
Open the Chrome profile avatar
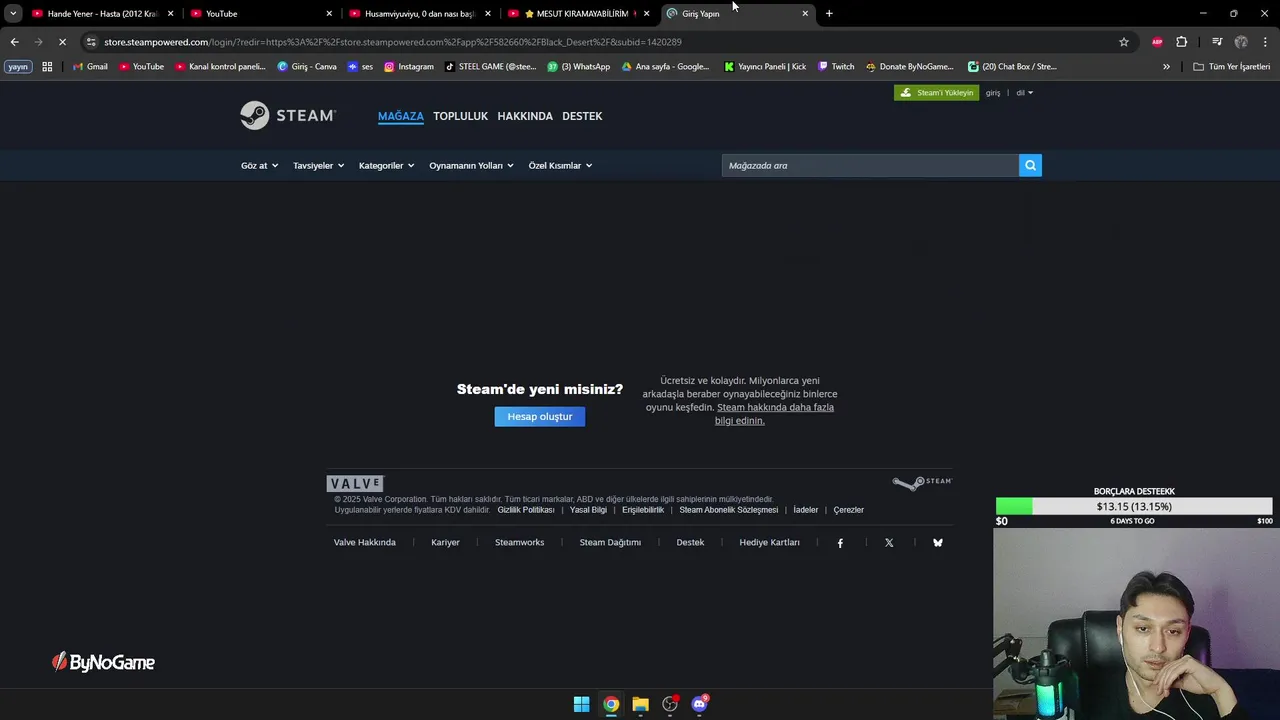[1241, 42]
